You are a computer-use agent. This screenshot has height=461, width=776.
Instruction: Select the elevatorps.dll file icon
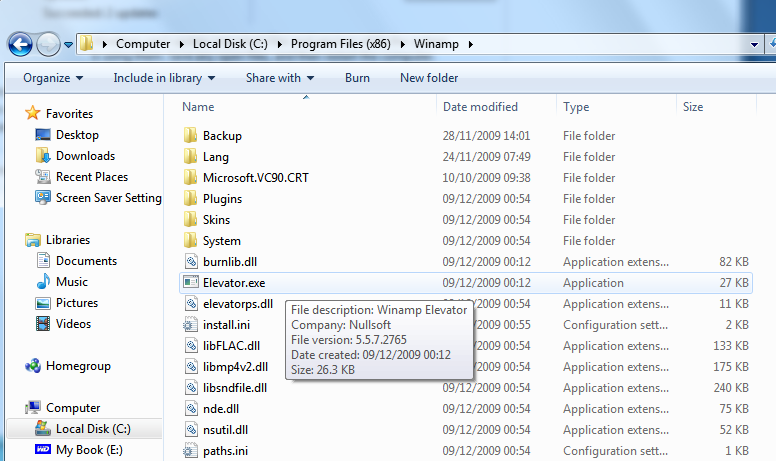click(x=191, y=304)
